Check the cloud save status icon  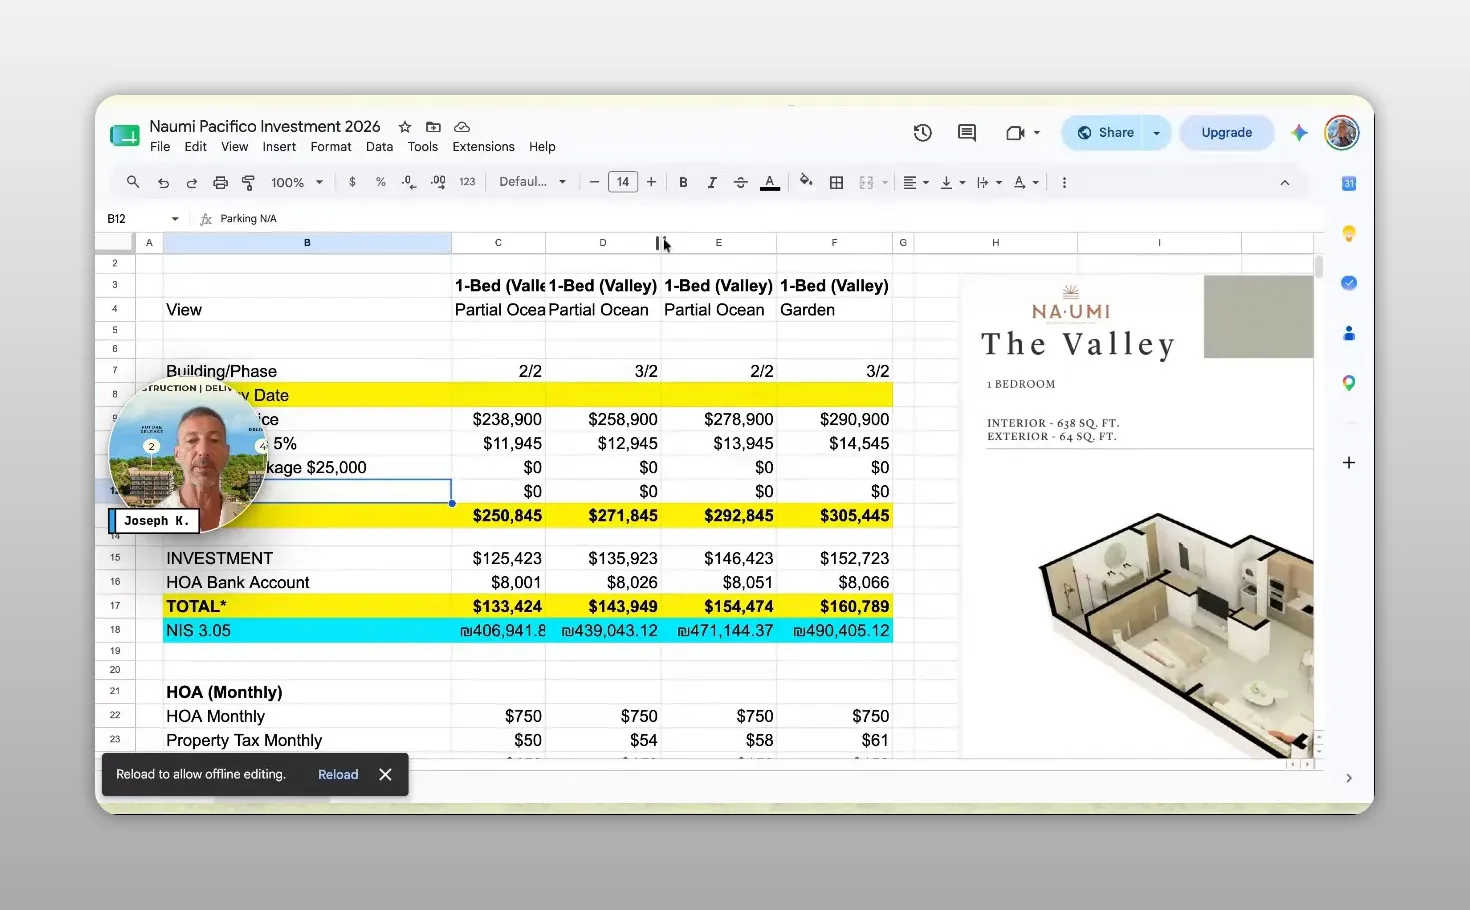tap(462, 127)
